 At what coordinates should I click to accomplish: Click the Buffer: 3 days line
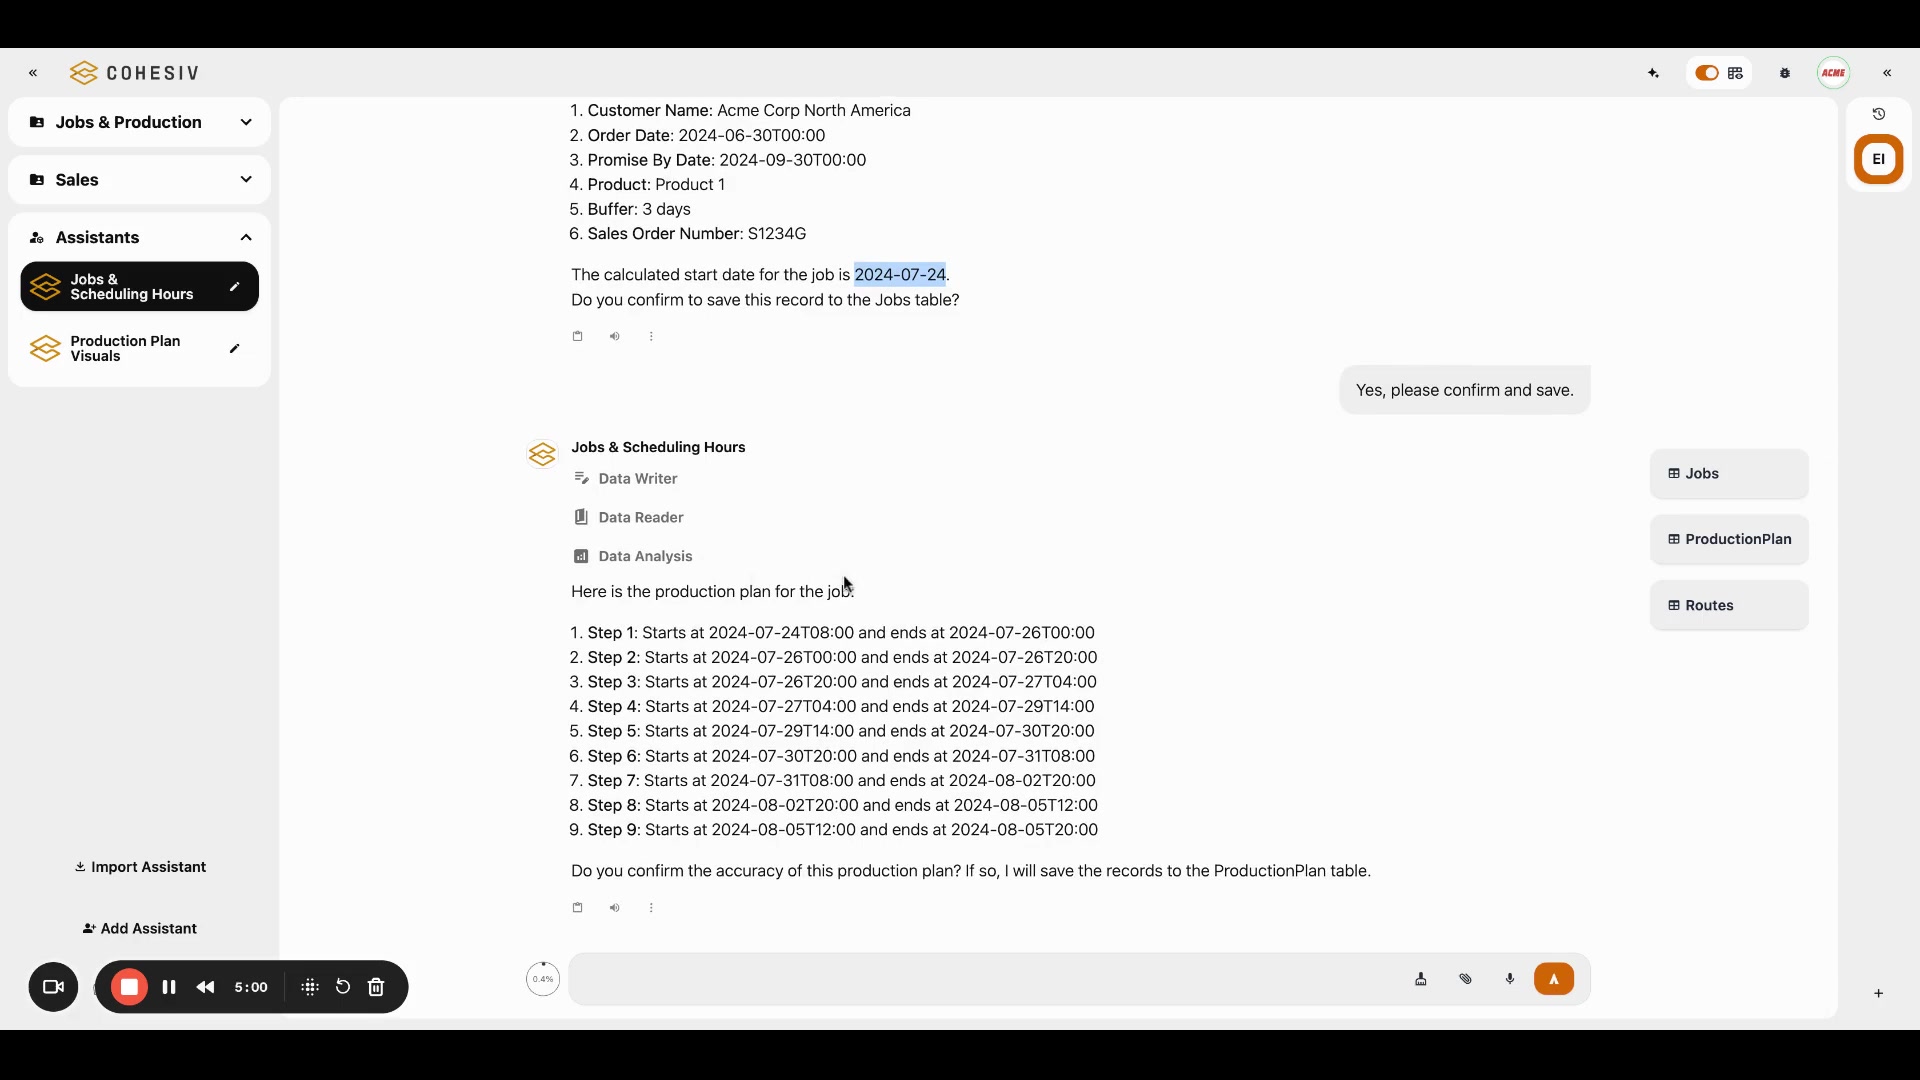coord(630,210)
